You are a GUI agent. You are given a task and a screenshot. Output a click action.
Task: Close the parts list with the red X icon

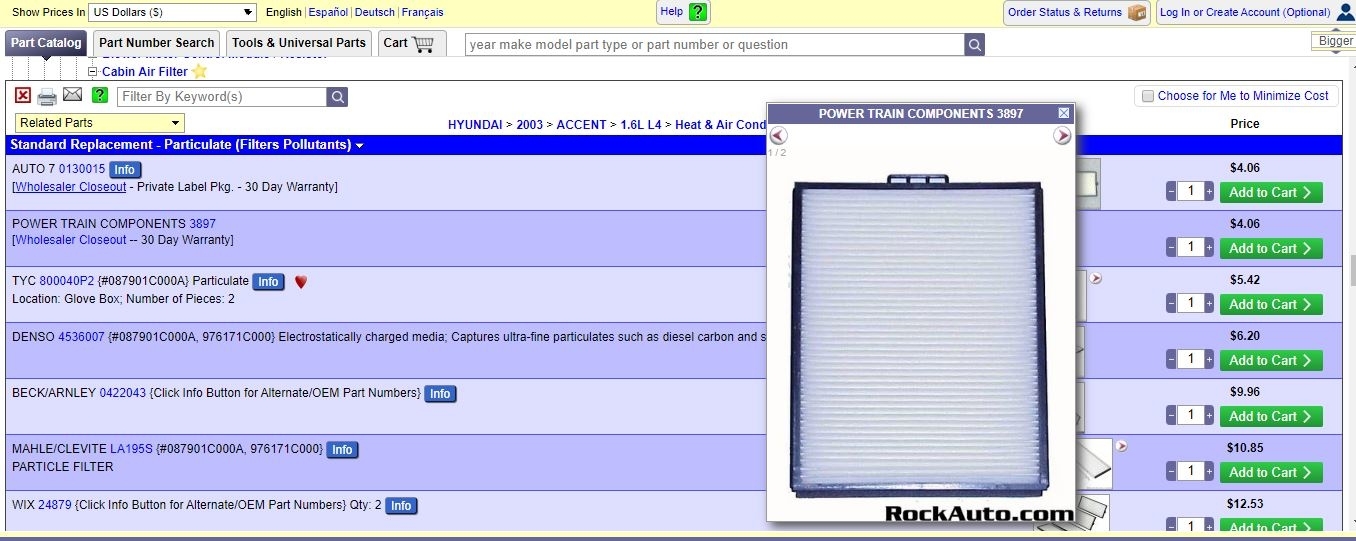(23, 95)
